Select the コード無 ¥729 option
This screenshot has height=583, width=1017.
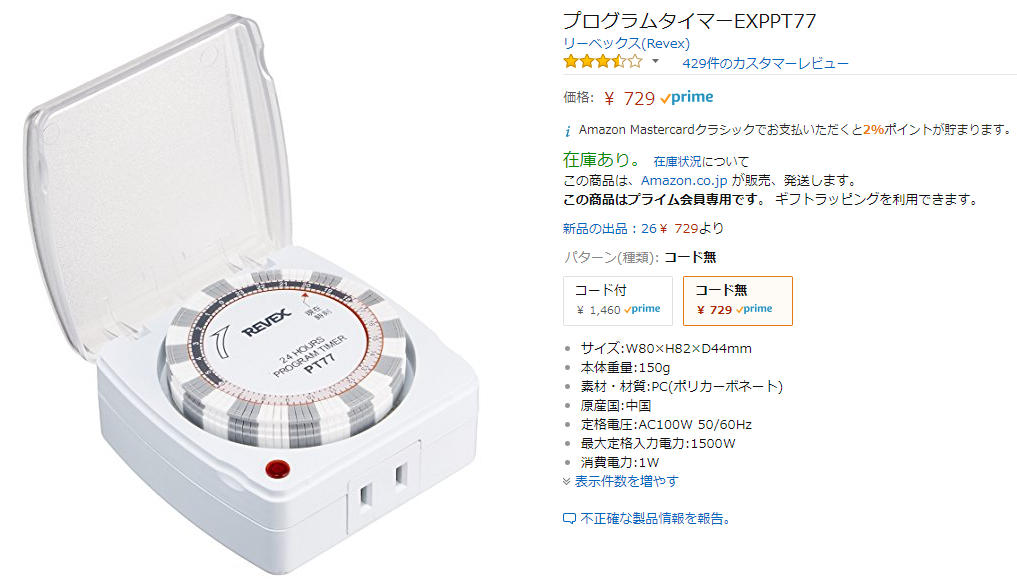737,301
